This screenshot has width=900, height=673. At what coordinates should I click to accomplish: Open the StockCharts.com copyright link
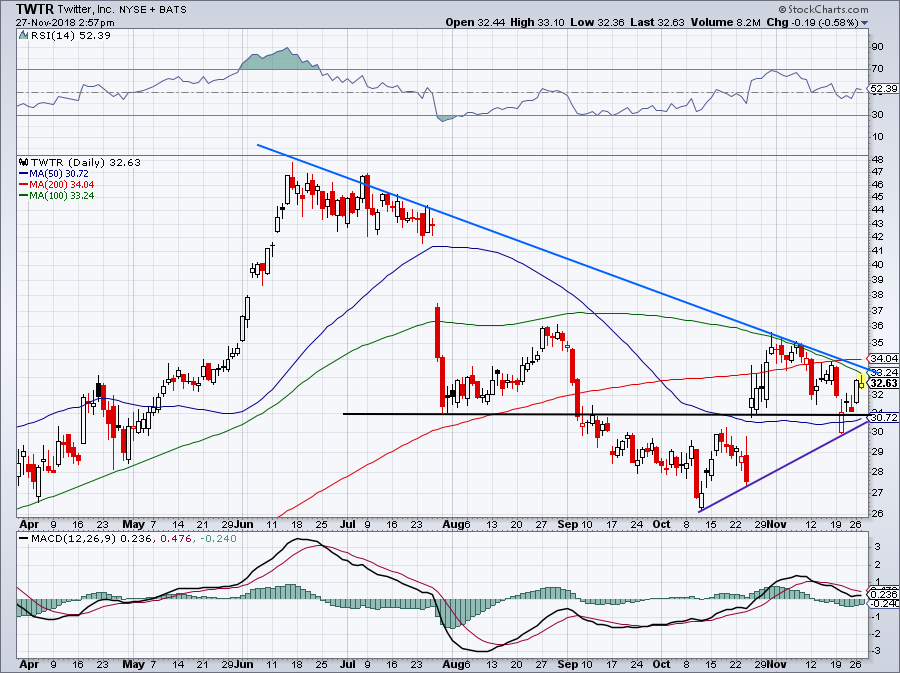coord(824,9)
